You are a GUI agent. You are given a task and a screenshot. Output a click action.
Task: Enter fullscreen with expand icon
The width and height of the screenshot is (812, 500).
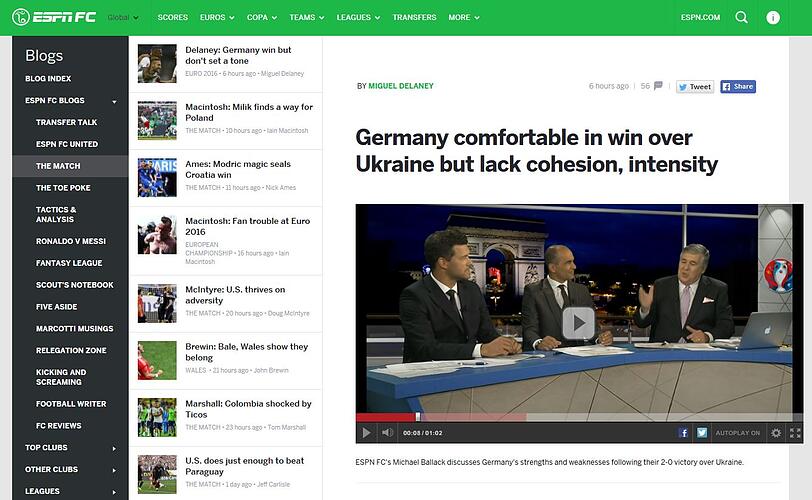[795, 433]
